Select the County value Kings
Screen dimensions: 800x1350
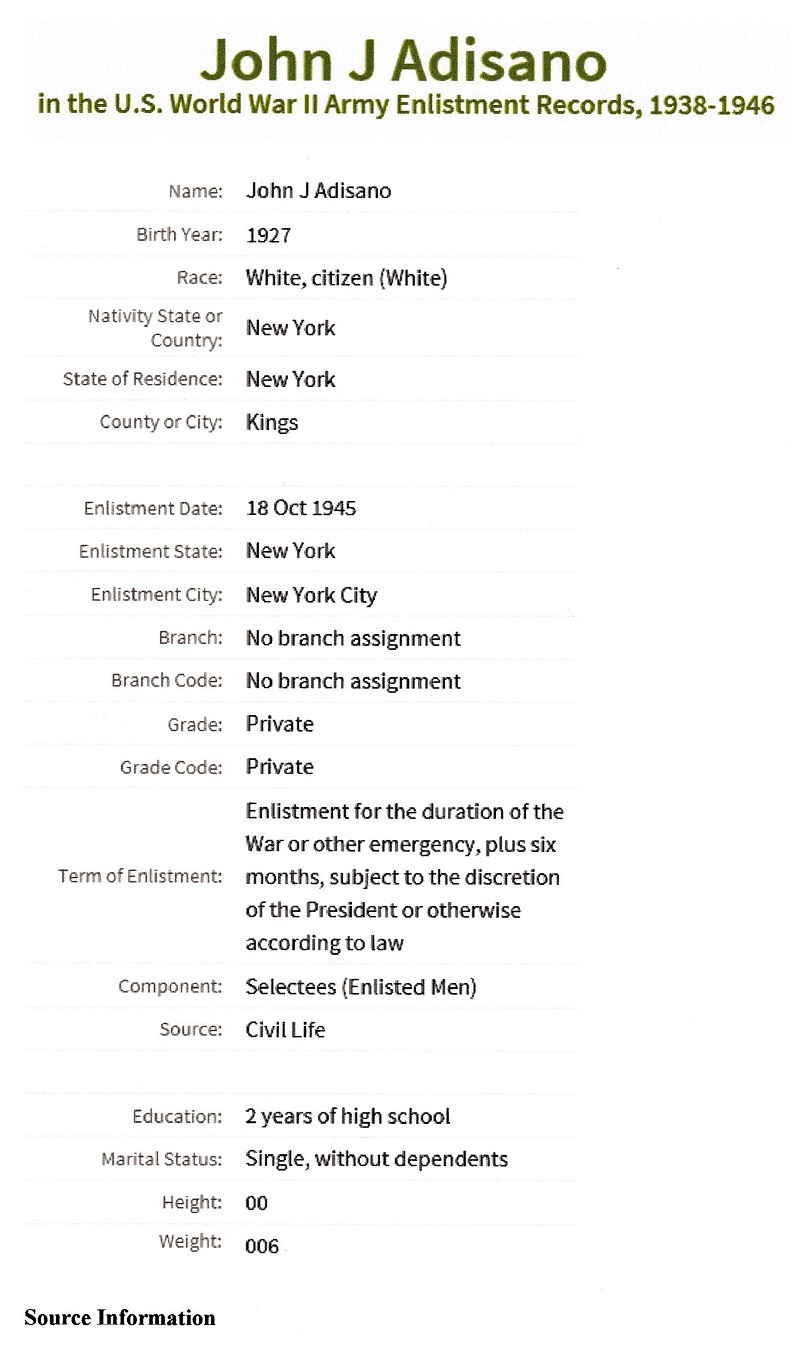(x=272, y=422)
